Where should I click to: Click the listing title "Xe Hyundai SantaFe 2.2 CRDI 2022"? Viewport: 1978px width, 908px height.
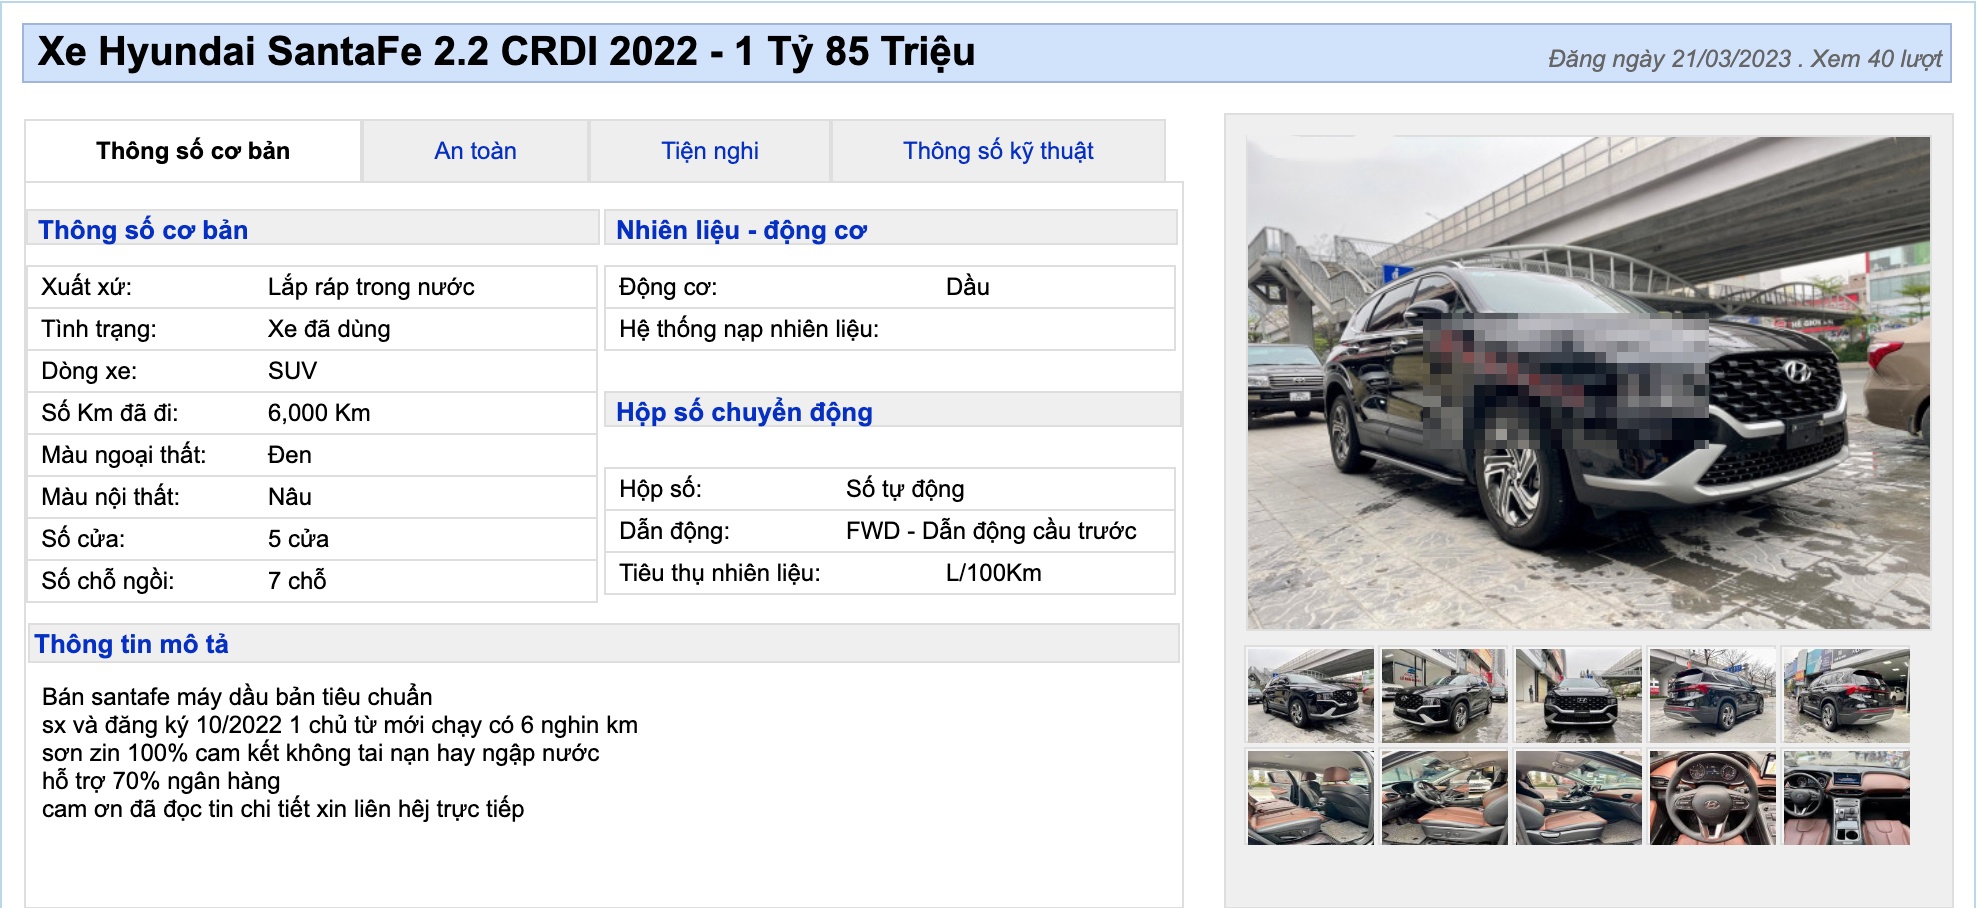tap(505, 57)
